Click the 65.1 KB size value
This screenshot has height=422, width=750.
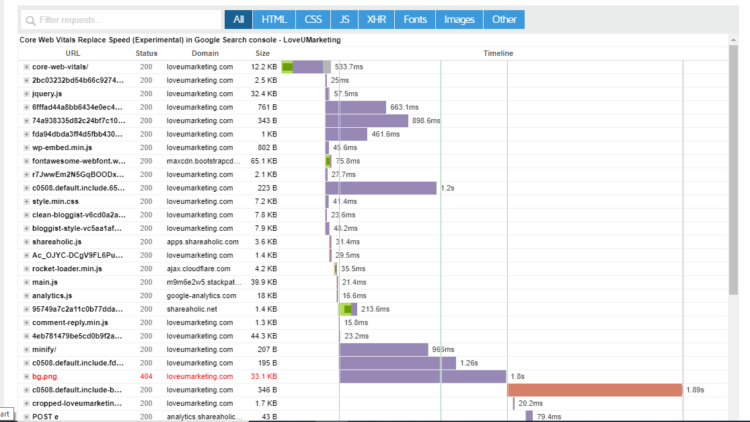264,161
